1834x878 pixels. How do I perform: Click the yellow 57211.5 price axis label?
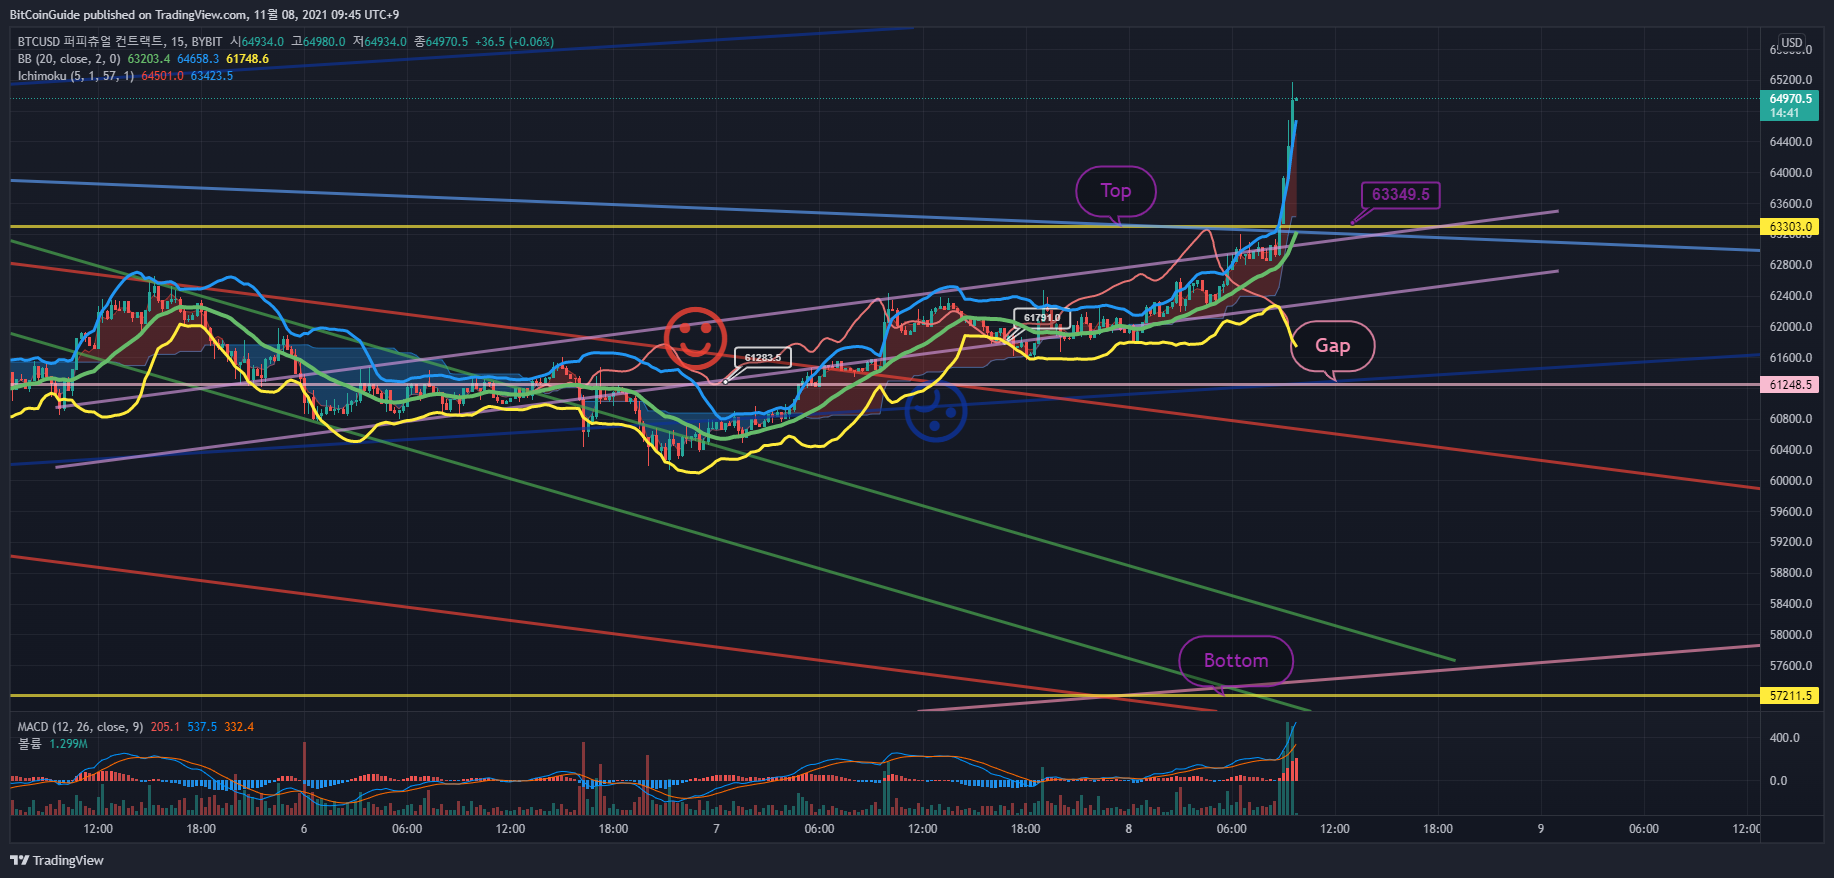pos(1790,695)
